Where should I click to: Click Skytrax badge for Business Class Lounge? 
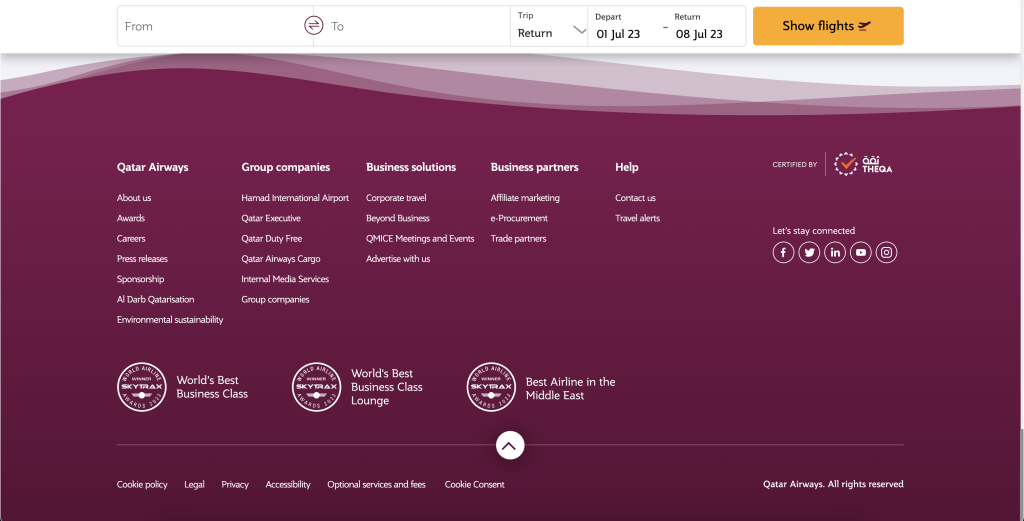tap(317, 387)
